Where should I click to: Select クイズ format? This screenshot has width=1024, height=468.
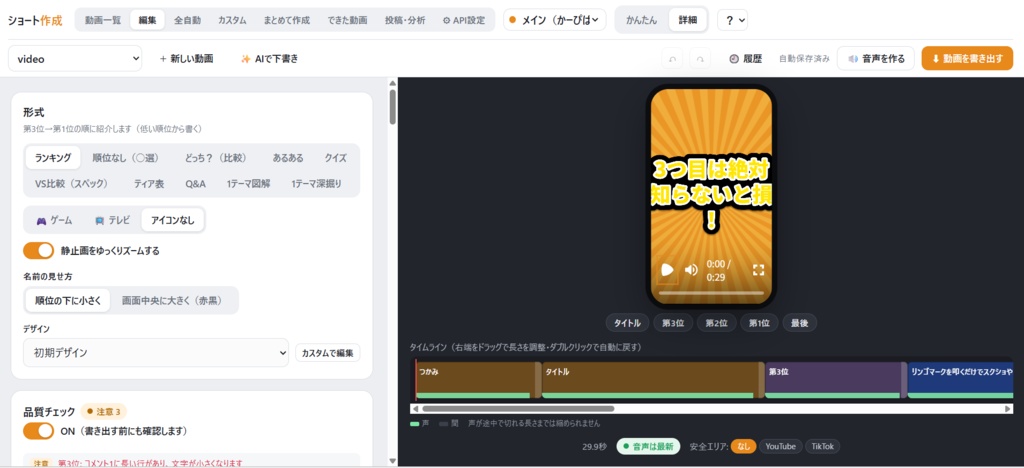point(336,158)
